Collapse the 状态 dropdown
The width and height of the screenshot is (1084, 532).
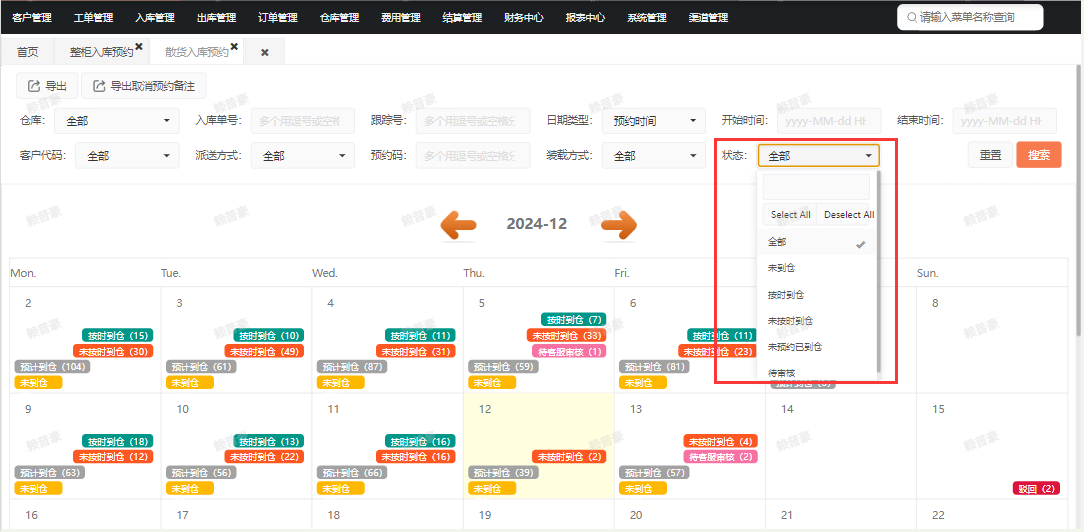point(819,156)
